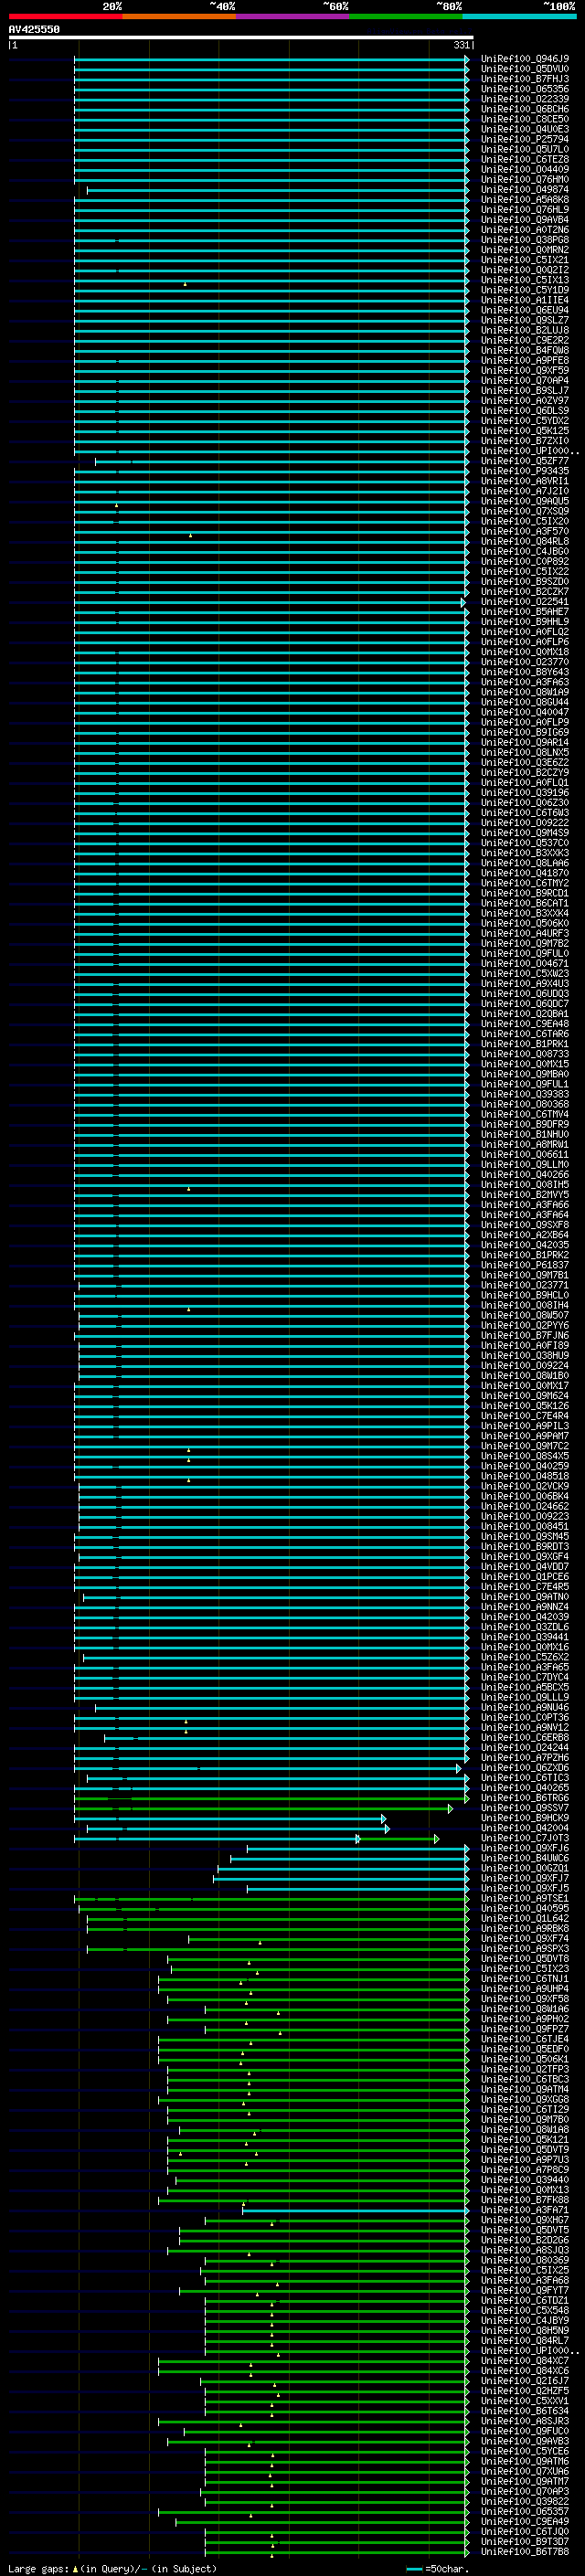Select label UniRef100_C5Y1D9
The image size is (585, 2576).
pos(525,290)
